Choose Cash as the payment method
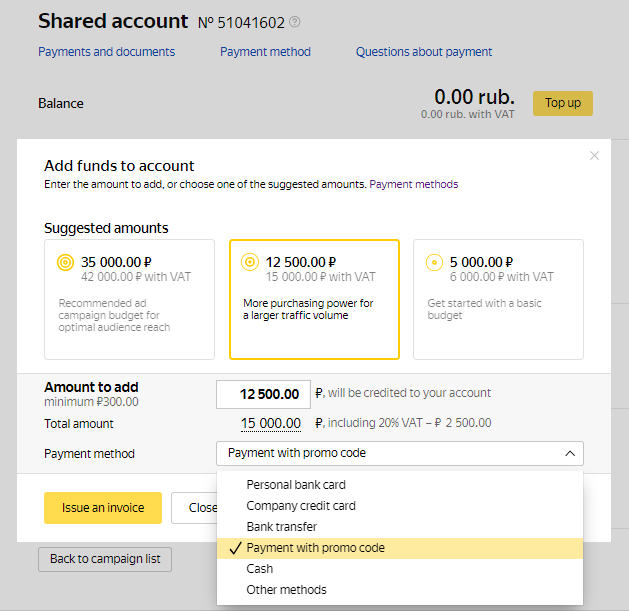The image size is (629, 611). click(260, 569)
